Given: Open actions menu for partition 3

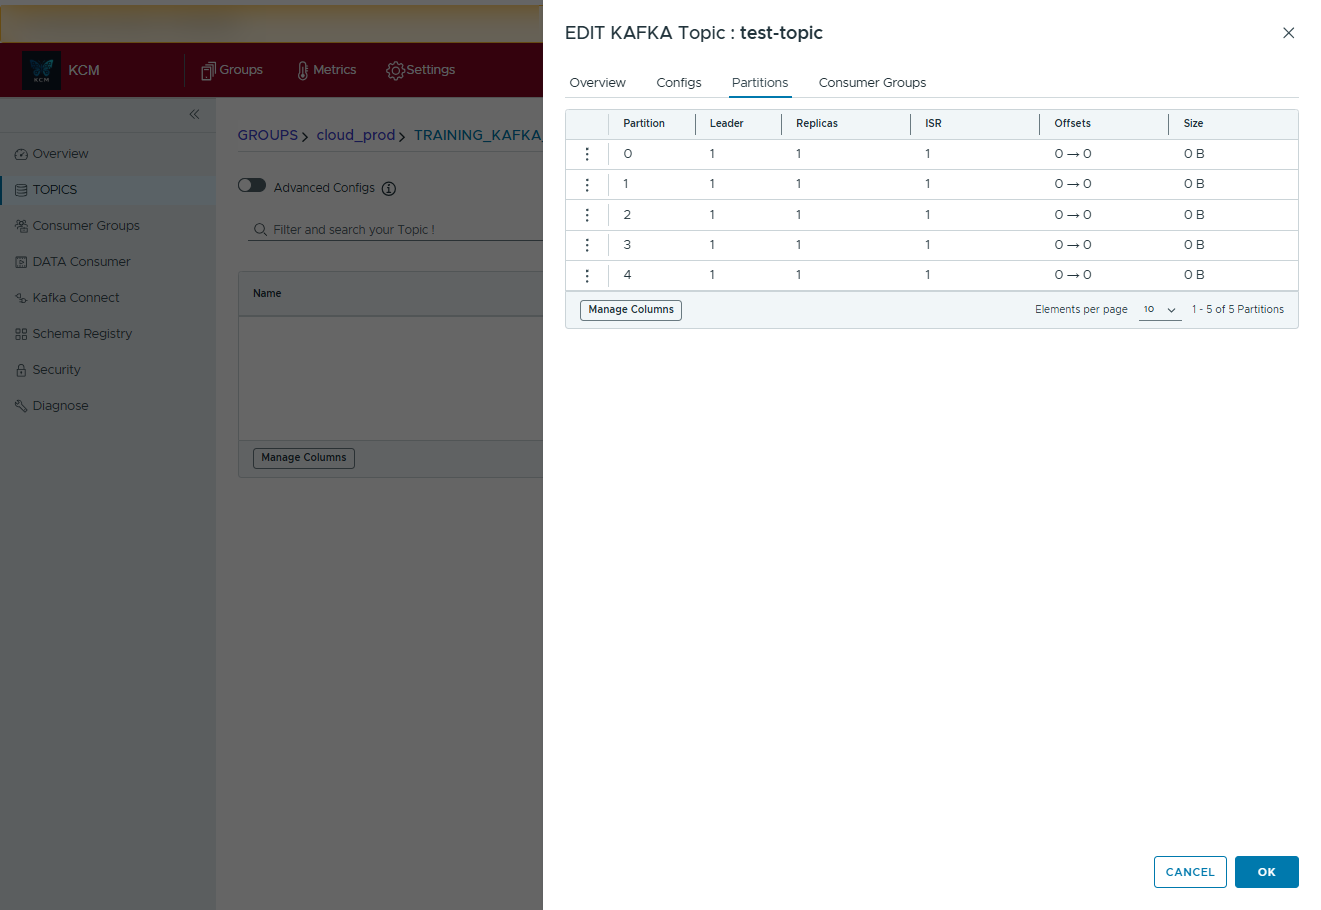Looking at the screenshot, I should coord(587,245).
